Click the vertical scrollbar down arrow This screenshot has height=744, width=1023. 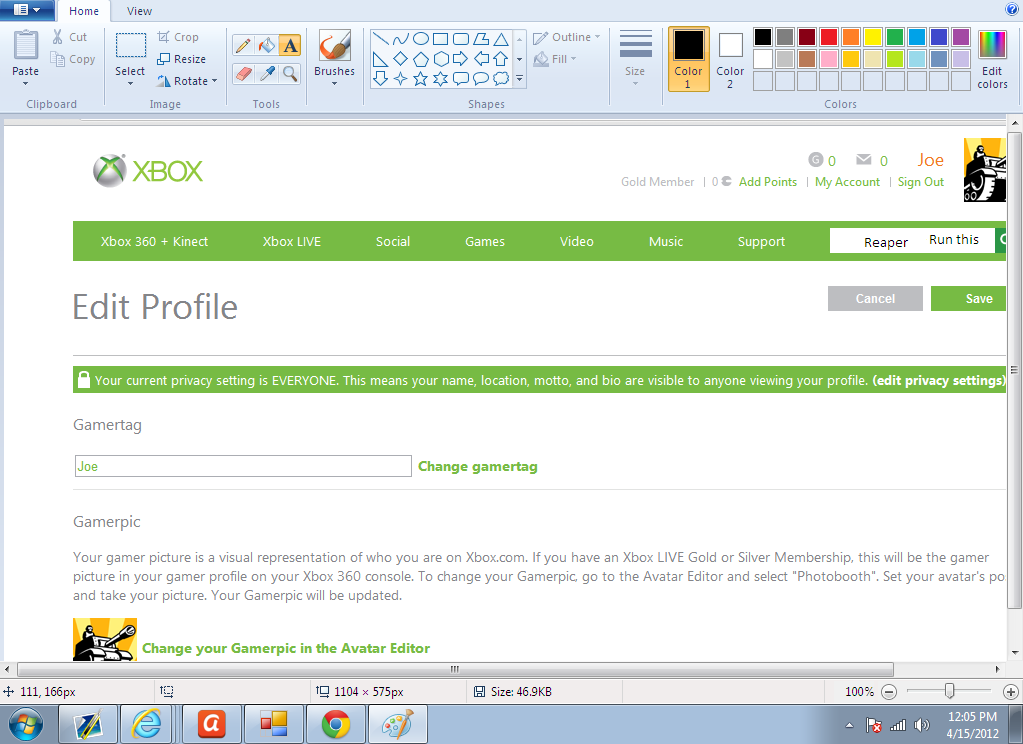coord(1014,652)
